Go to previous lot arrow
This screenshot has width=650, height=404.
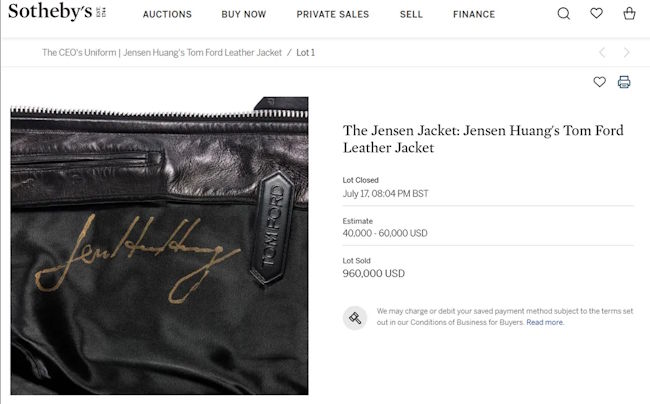(x=602, y=53)
